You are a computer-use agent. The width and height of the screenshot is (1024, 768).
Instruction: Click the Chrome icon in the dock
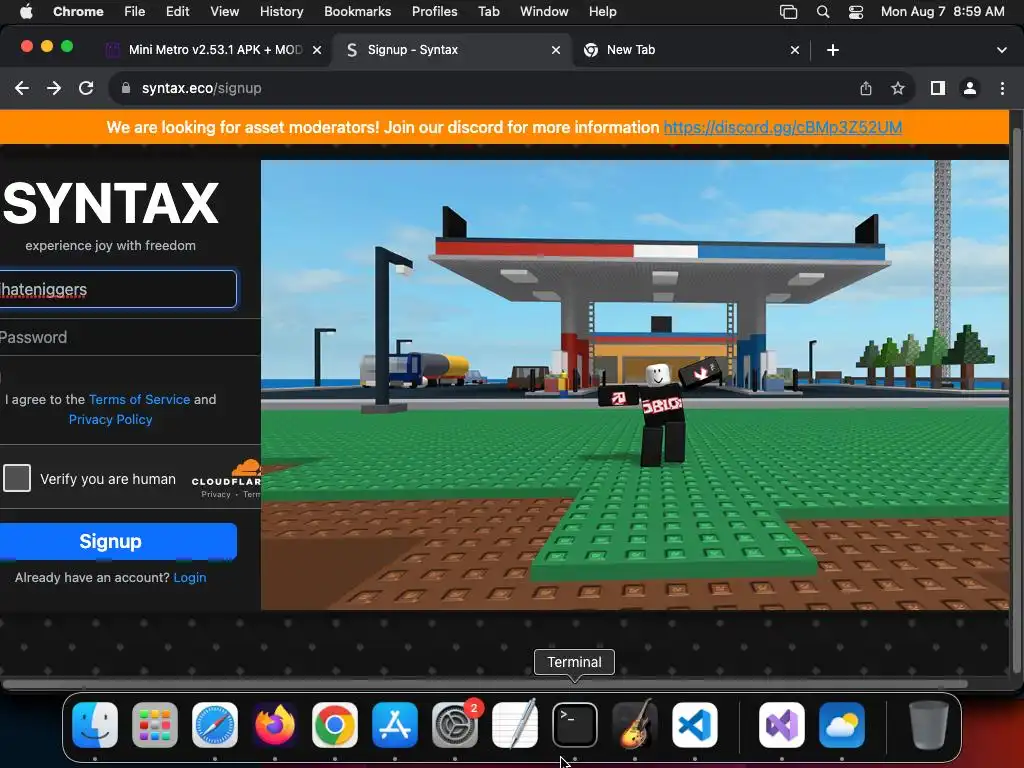[335, 725]
